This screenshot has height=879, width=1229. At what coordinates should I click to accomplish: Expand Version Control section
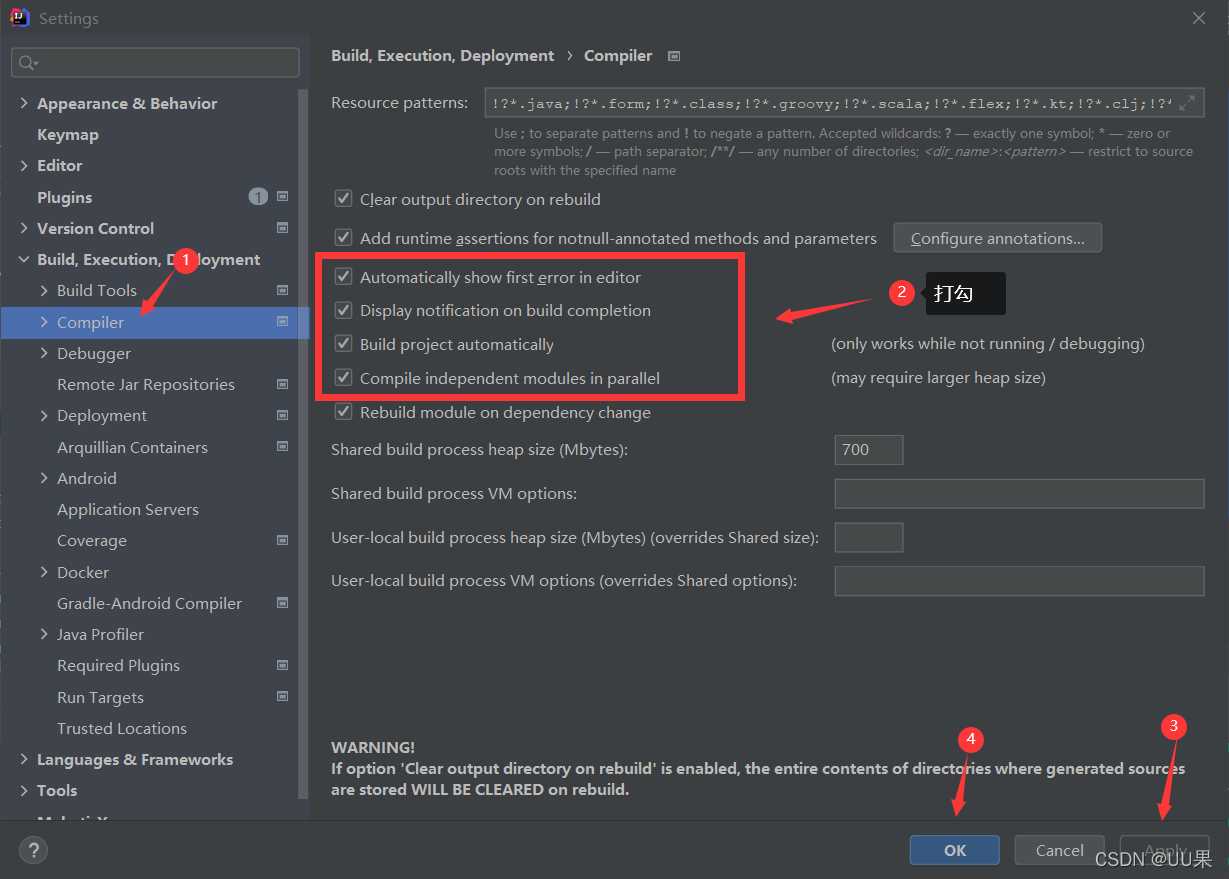(x=24, y=228)
